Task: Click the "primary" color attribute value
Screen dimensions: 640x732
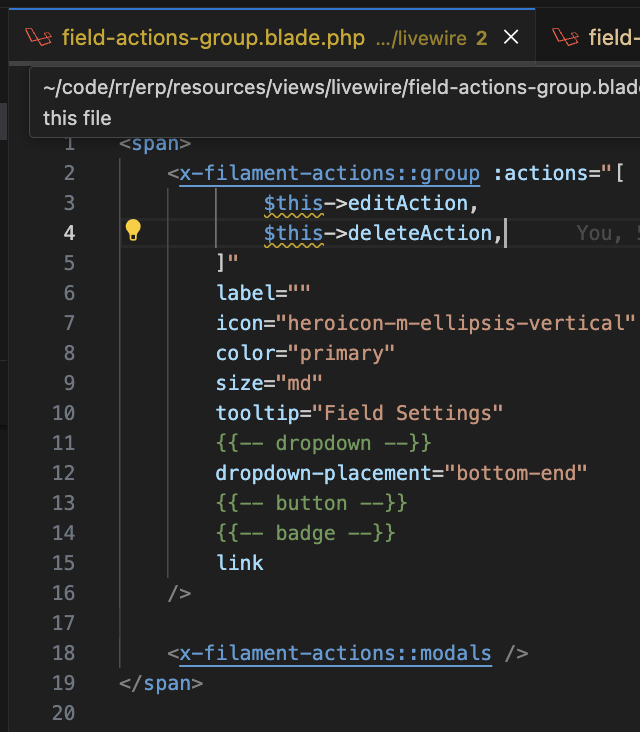Action: coord(341,353)
